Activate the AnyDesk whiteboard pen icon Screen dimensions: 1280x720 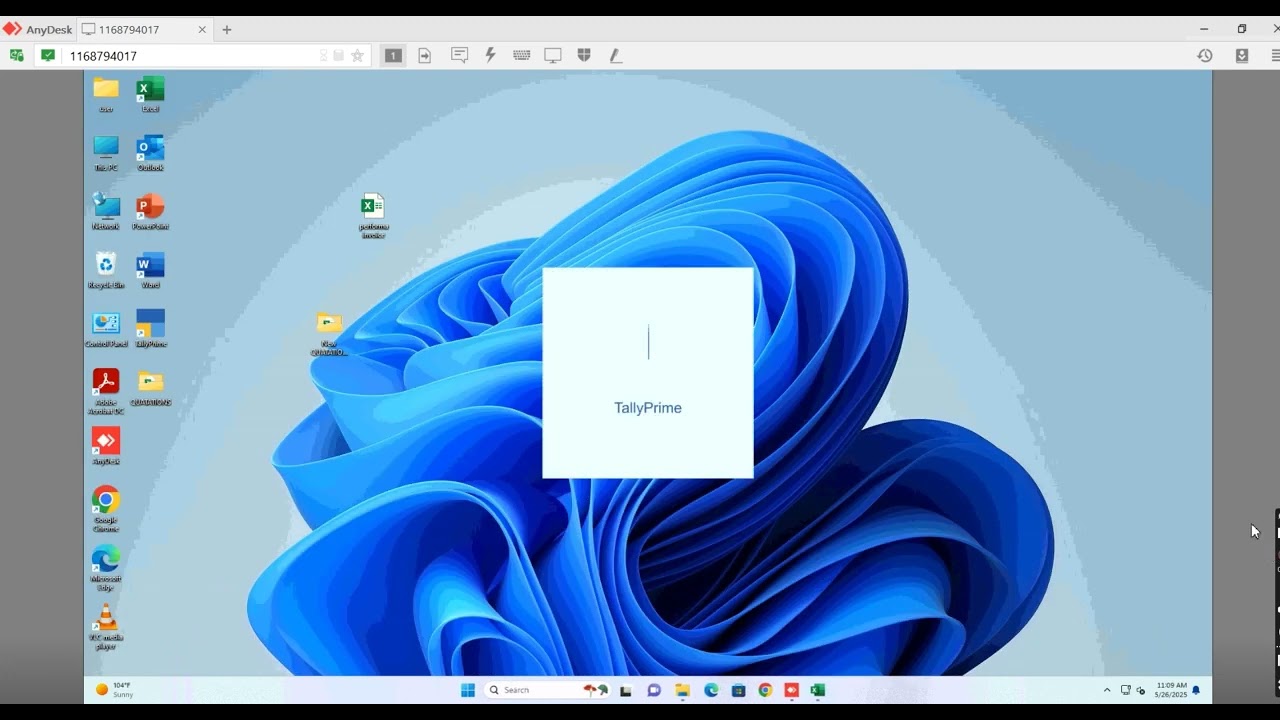[615, 56]
